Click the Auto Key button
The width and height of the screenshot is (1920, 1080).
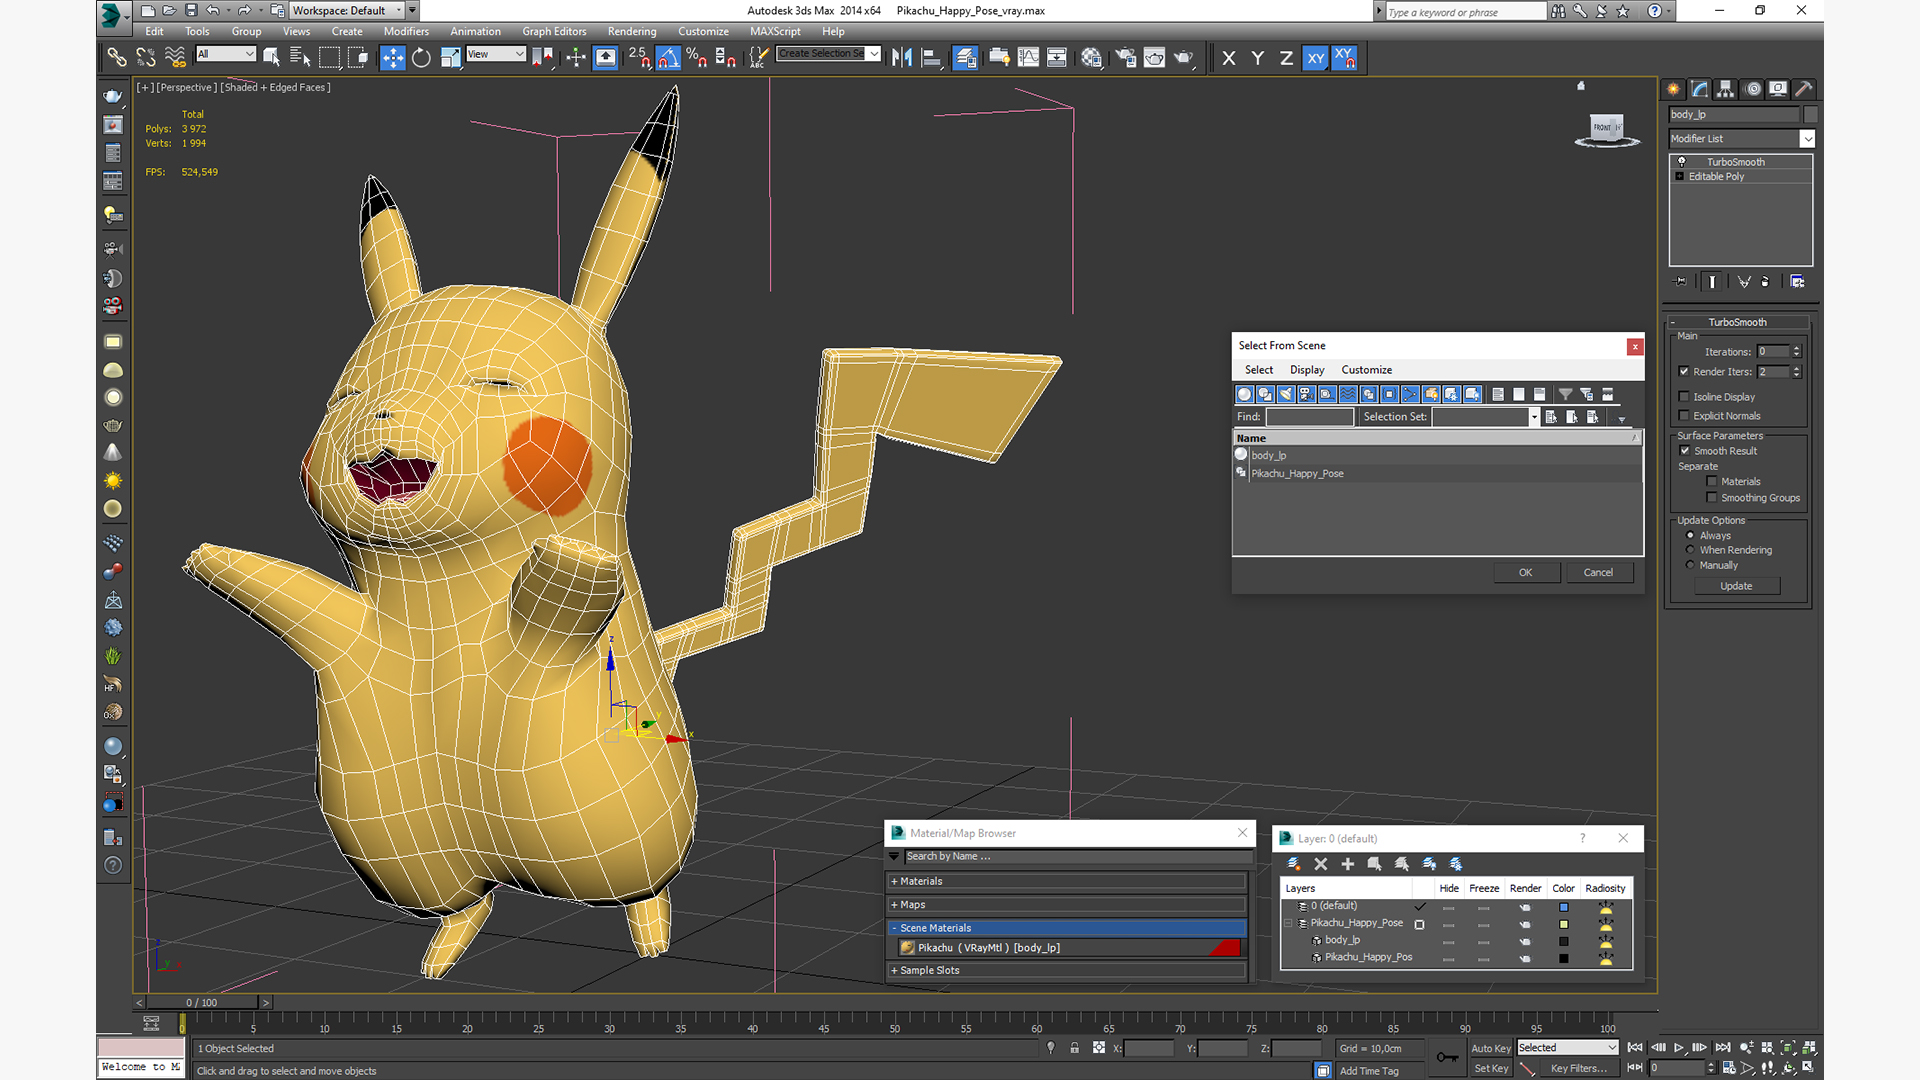click(1490, 1048)
